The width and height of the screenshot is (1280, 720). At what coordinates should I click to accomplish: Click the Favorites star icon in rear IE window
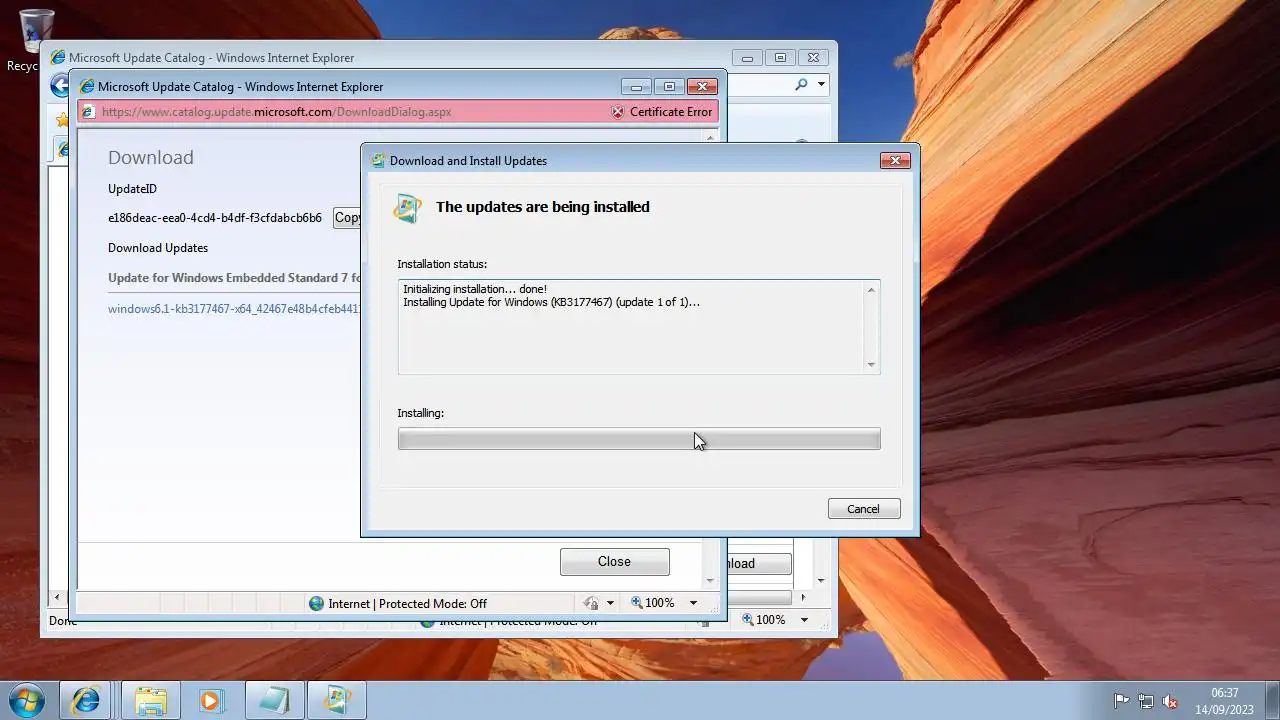(62, 120)
